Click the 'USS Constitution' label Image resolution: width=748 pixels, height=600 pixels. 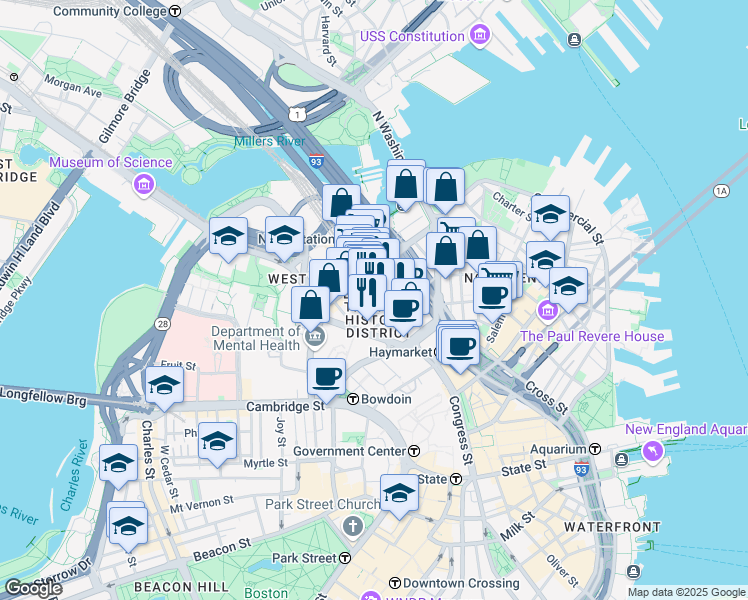pyautogui.click(x=412, y=36)
